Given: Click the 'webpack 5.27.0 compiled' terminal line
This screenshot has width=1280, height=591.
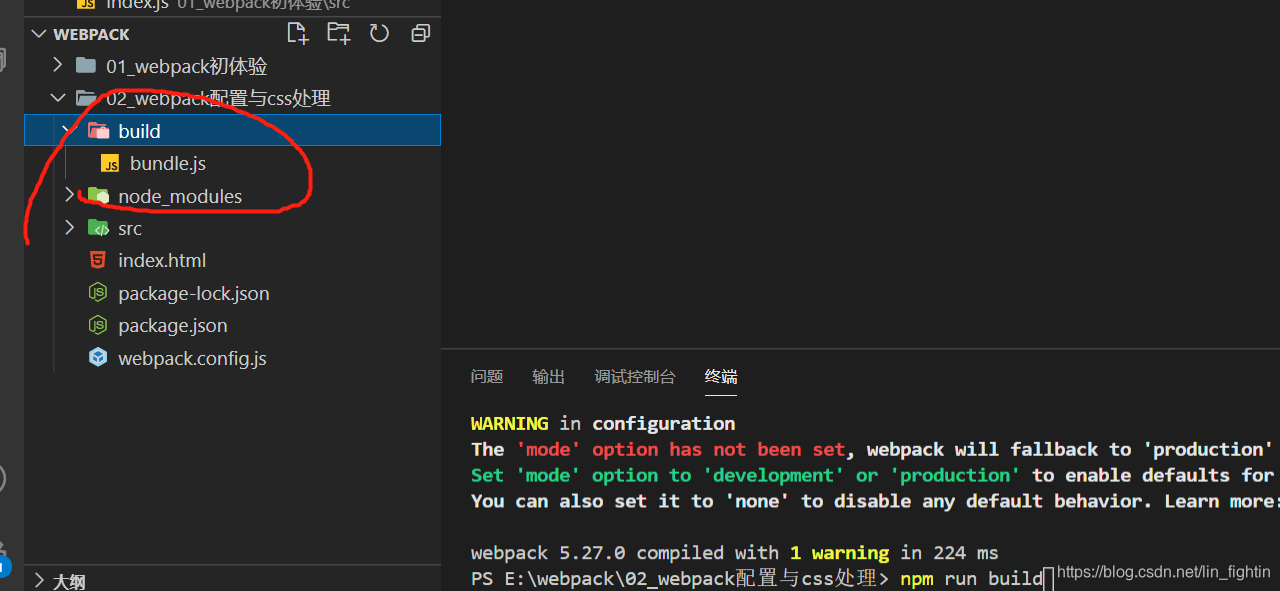Looking at the screenshot, I should (735, 553).
